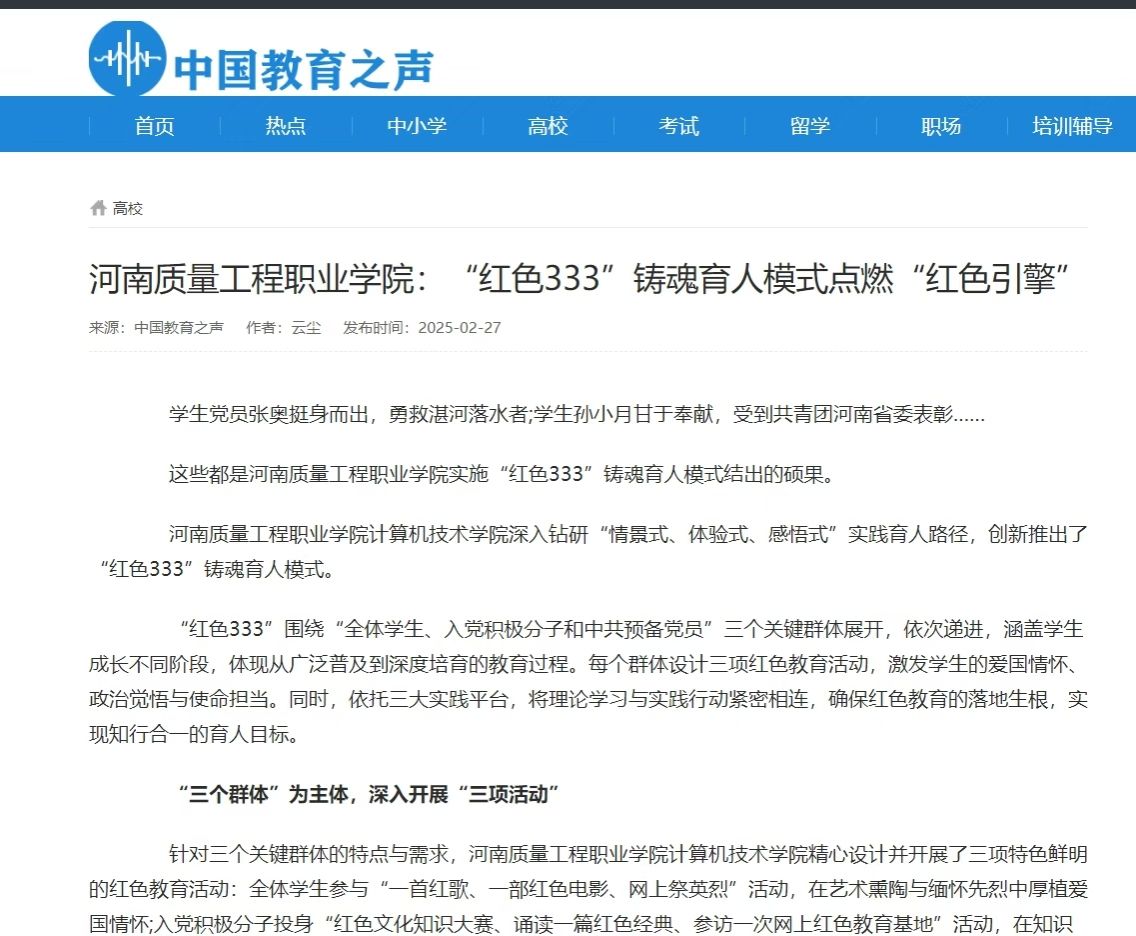Click the 中国教育之声 site title text
The width and height of the screenshot is (1136, 936).
(304, 69)
